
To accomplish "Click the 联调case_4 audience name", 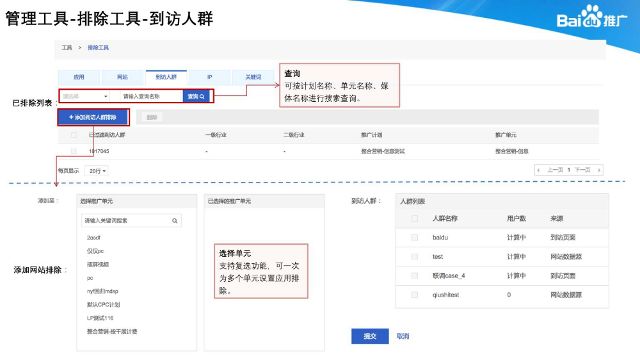I will click(x=449, y=276).
